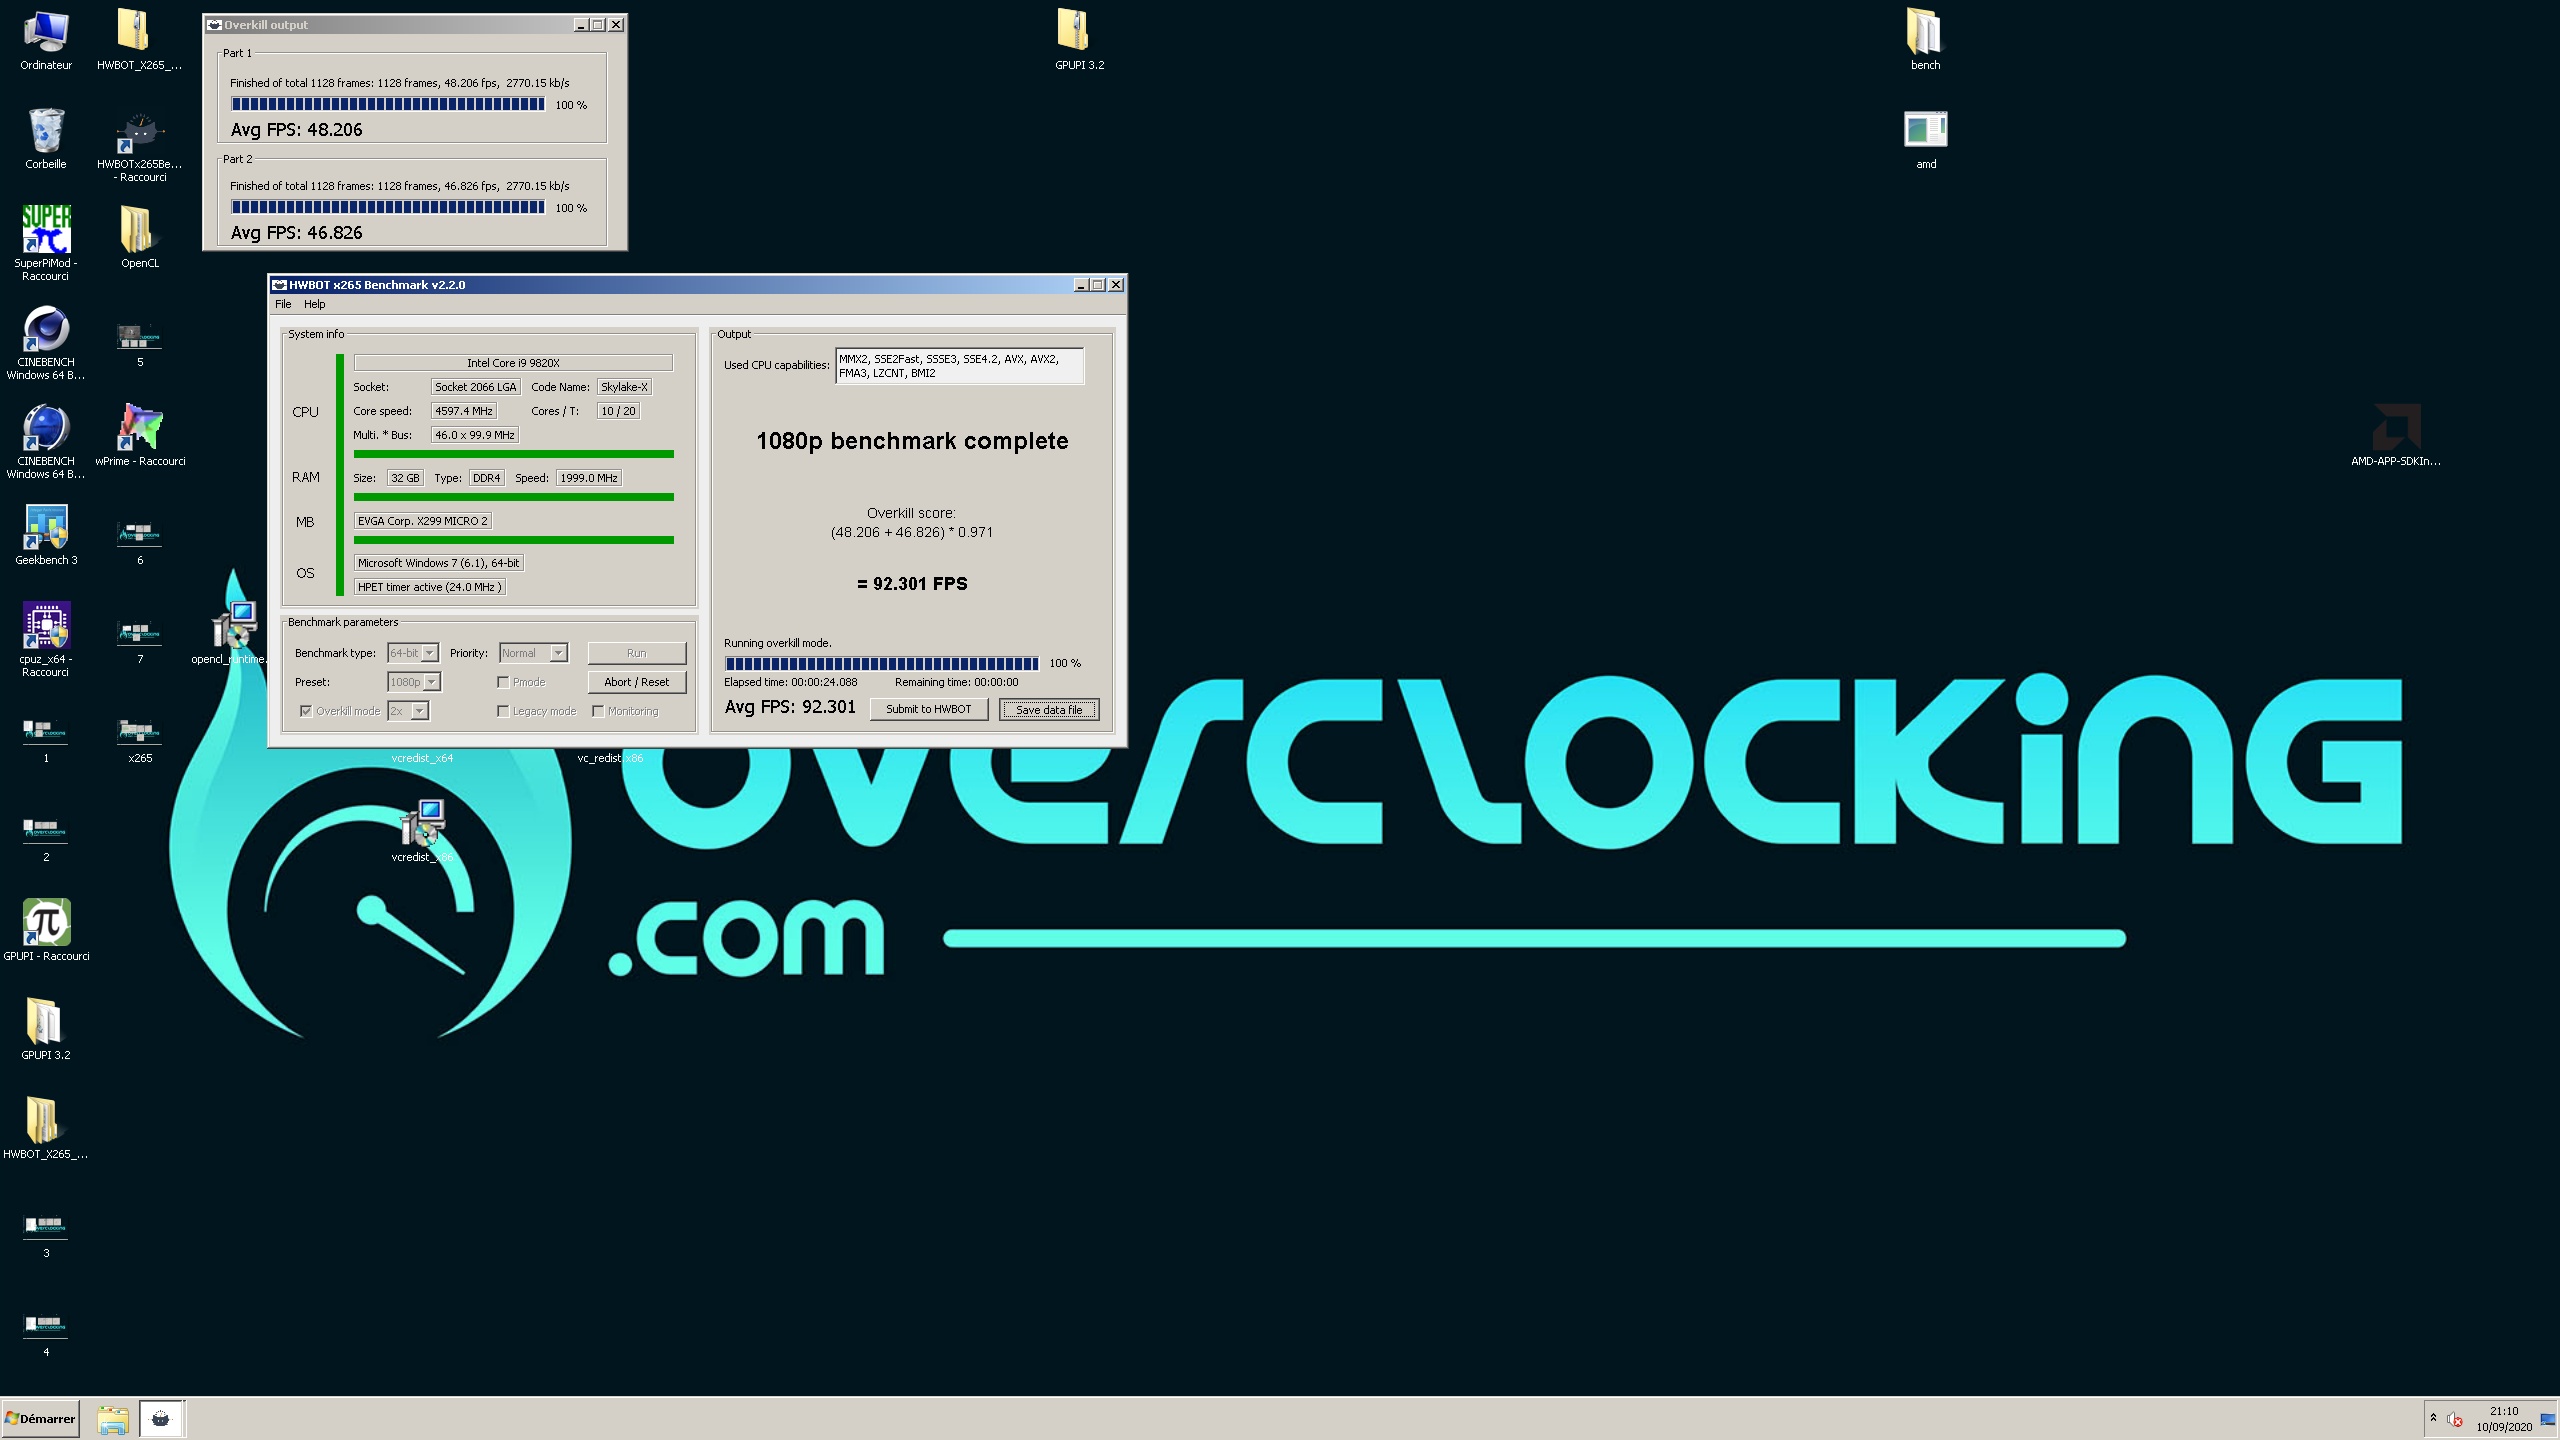Open the desktop screenshot named 1

(x=46, y=738)
